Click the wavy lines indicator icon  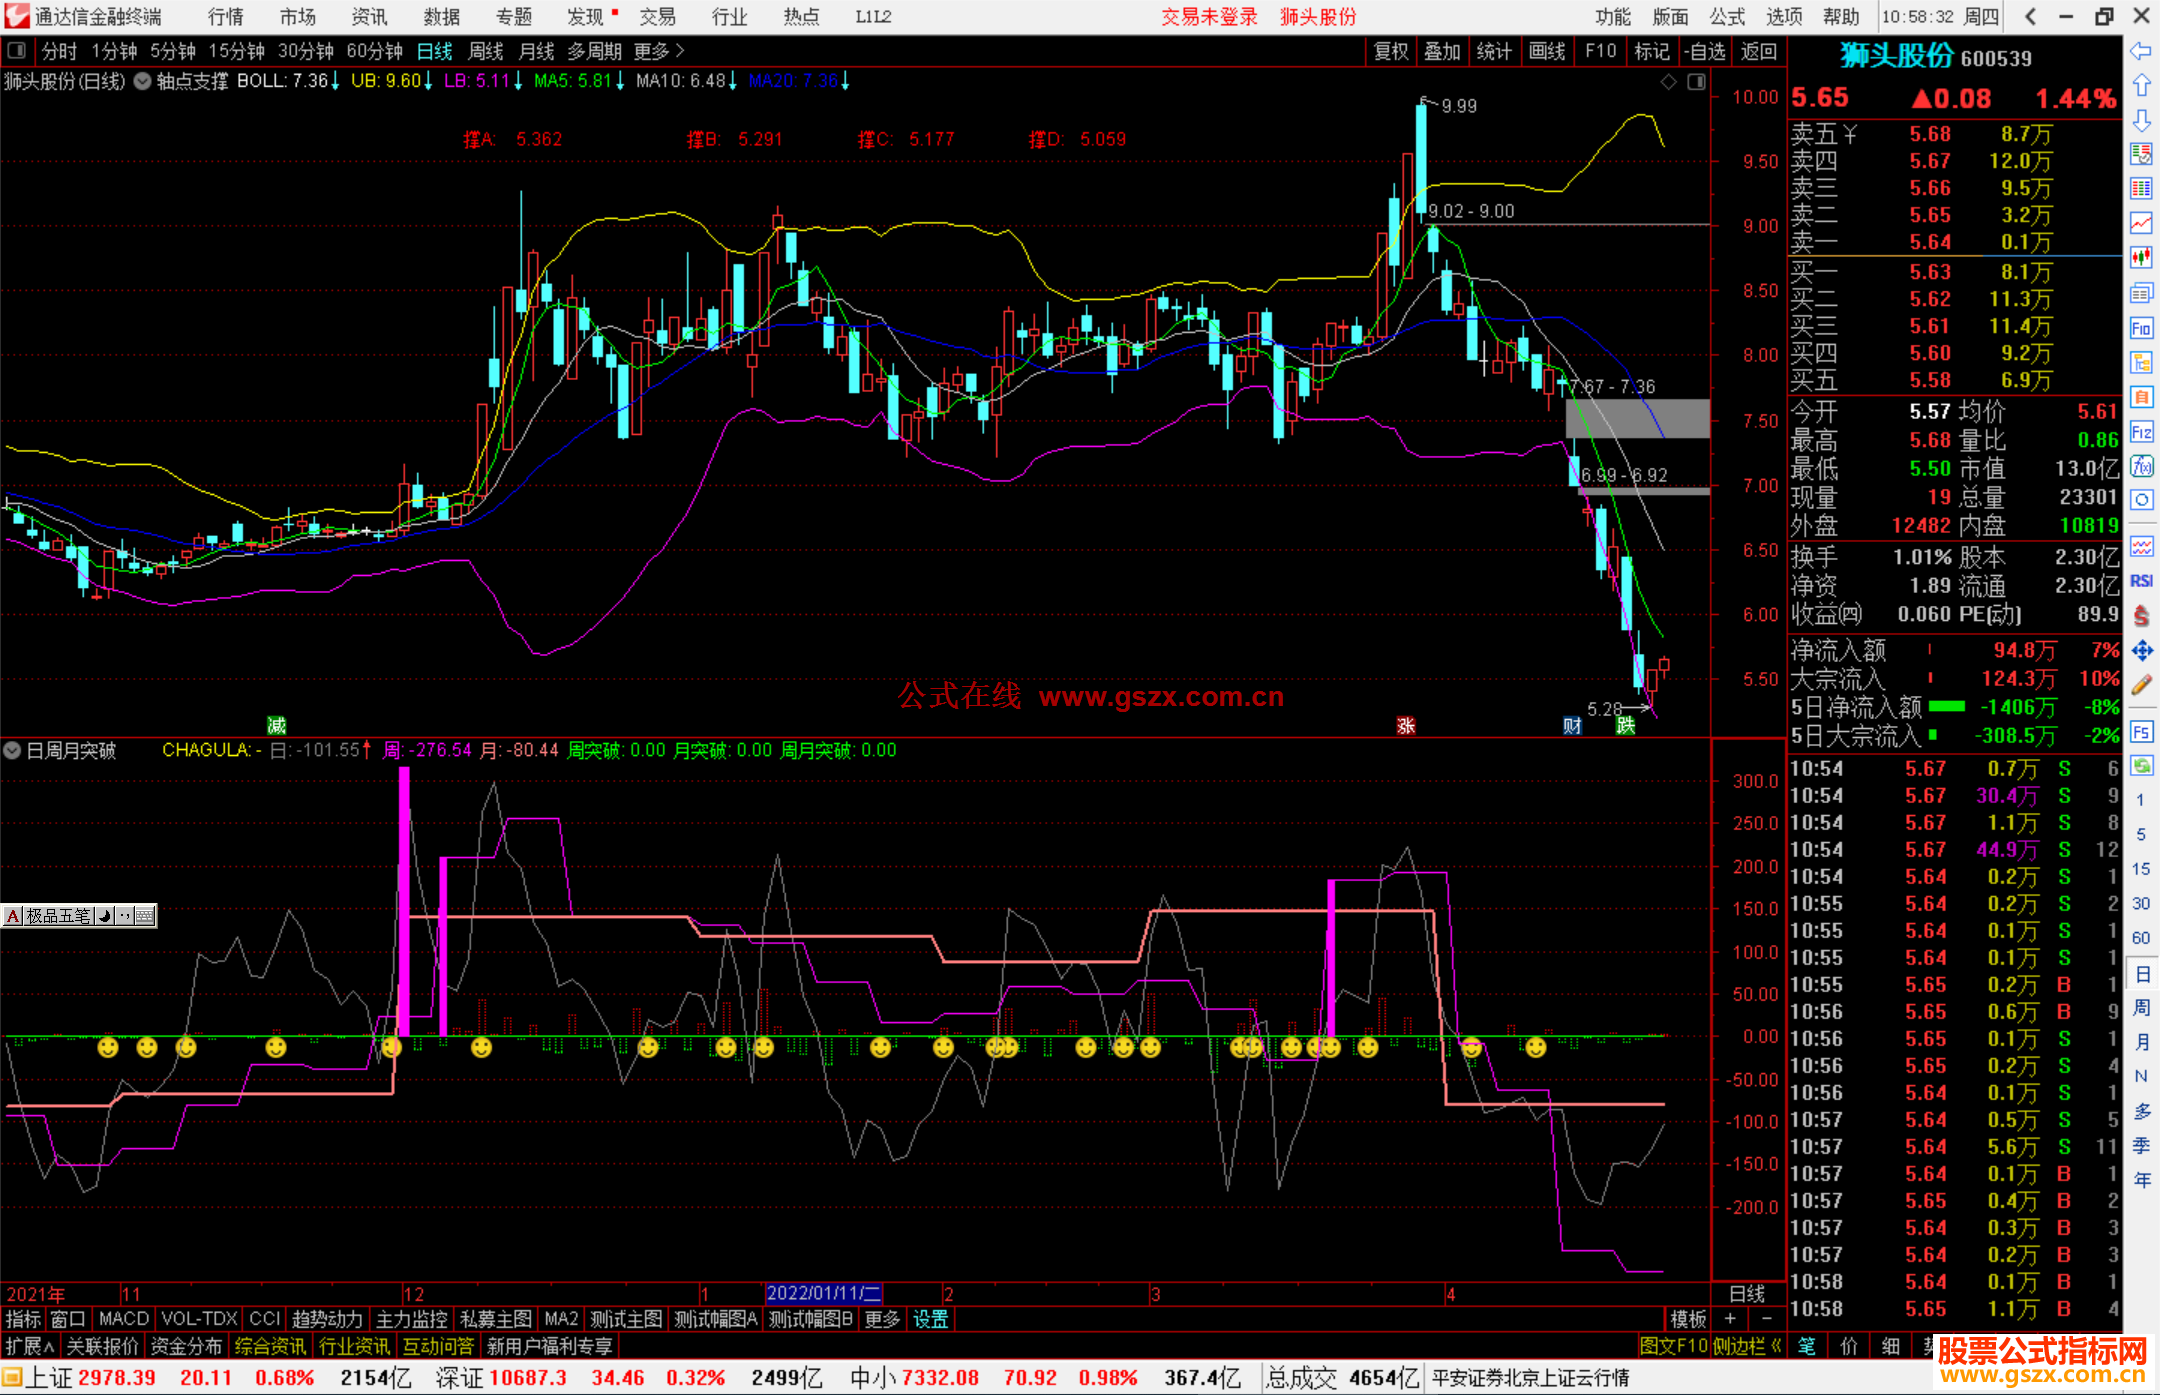click(2141, 546)
